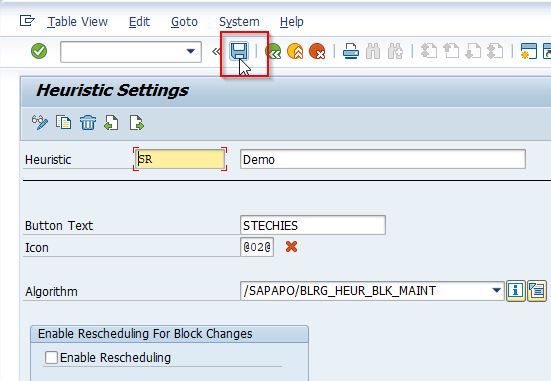
Task: Click the Heuristic field containing SR
Action: coord(180,159)
